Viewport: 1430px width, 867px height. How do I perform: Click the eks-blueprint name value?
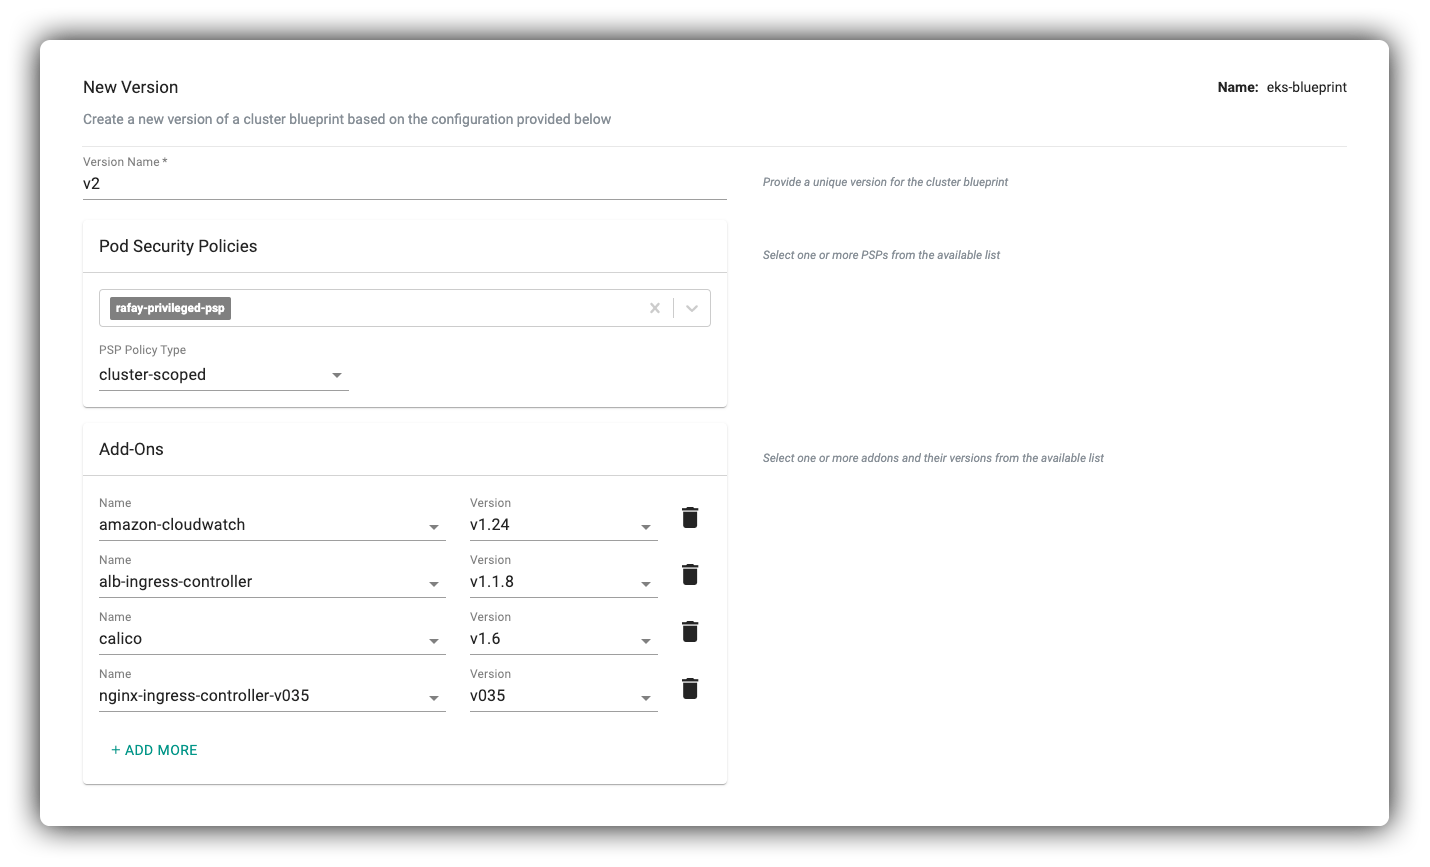coord(1306,87)
